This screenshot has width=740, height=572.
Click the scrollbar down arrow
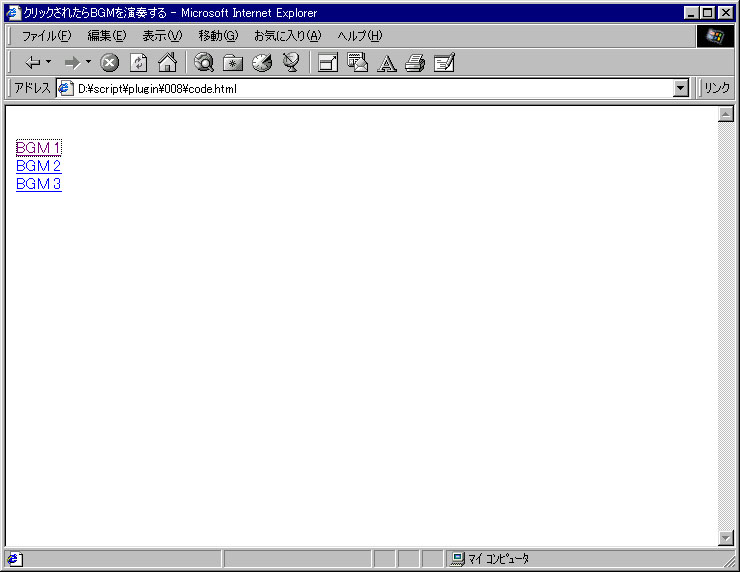(725, 538)
